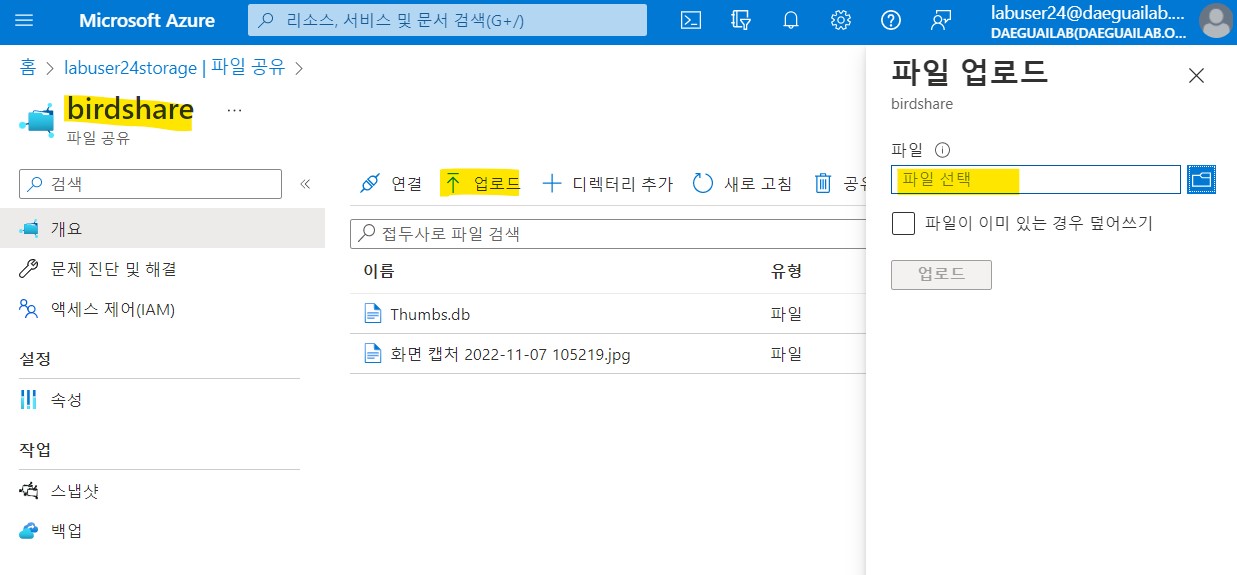Click 파일 type cell of Thumbs.db
The width and height of the screenshot is (1237, 575).
(786, 314)
